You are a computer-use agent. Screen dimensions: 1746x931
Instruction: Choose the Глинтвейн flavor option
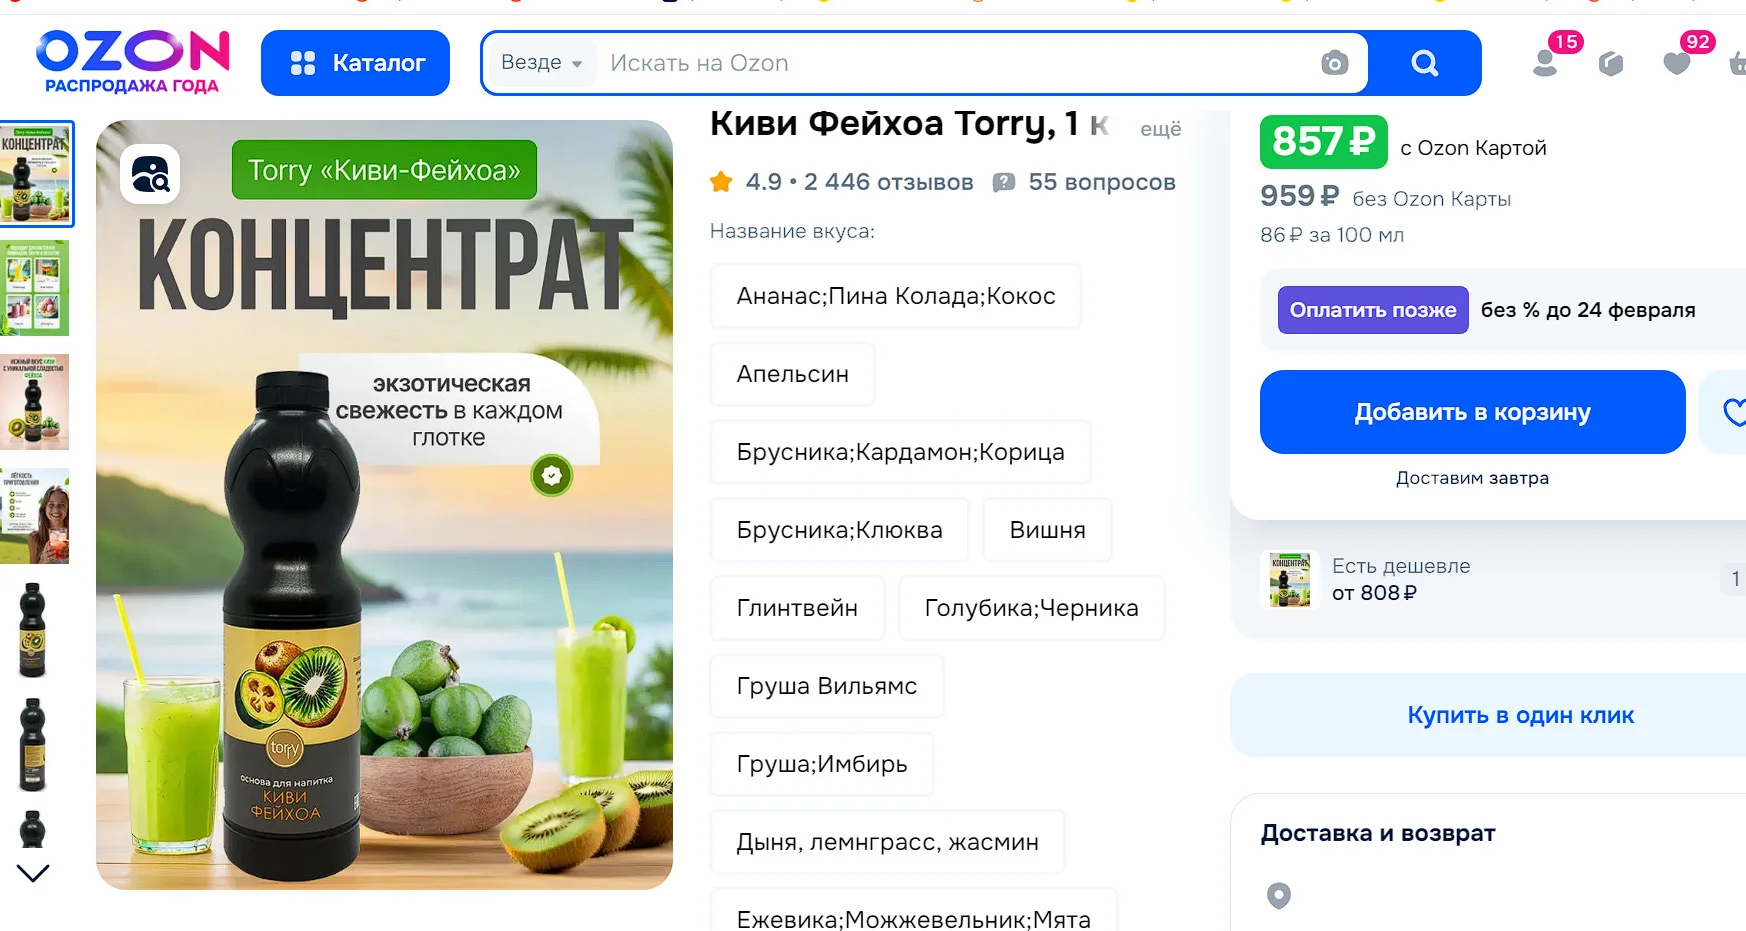pos(797,608)
